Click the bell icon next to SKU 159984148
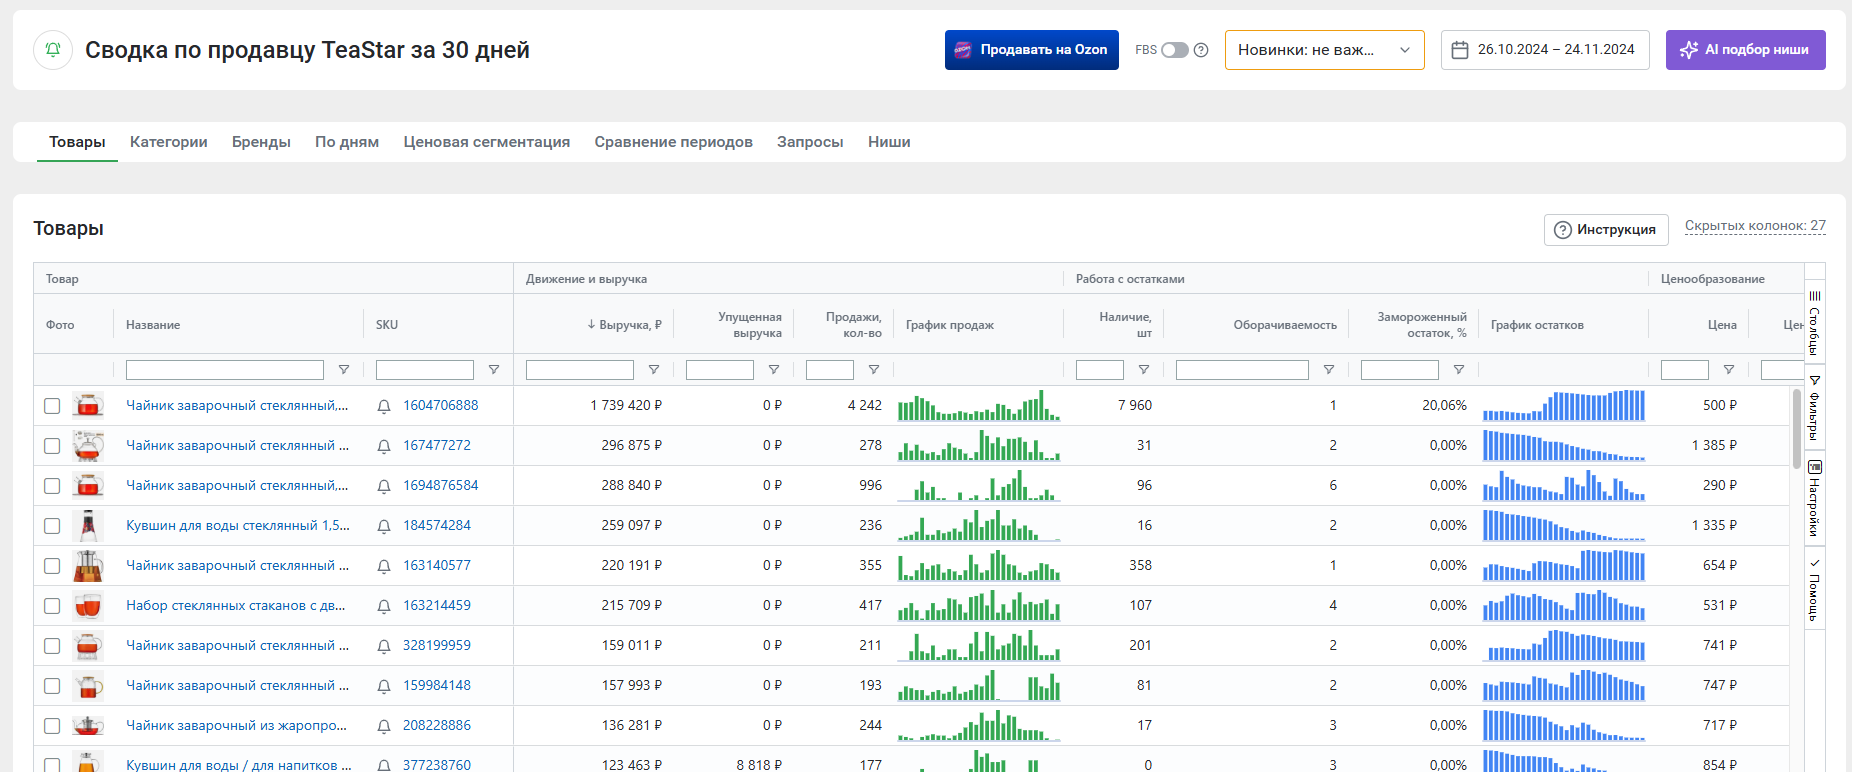This screenshot has width=1852, height=781. pos(384,686)
